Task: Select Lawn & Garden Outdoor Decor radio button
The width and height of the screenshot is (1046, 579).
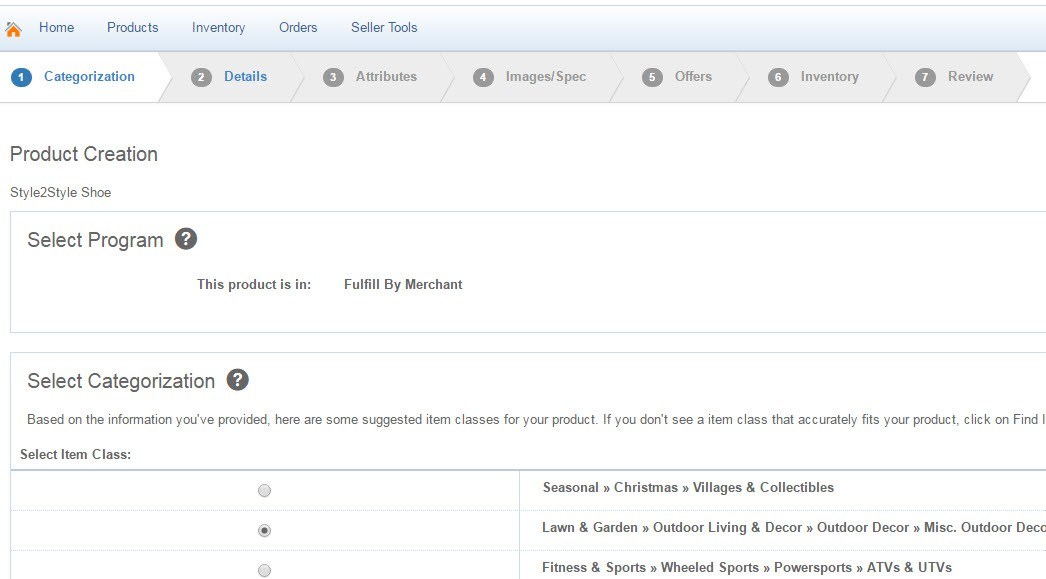Action: [264, 530]
